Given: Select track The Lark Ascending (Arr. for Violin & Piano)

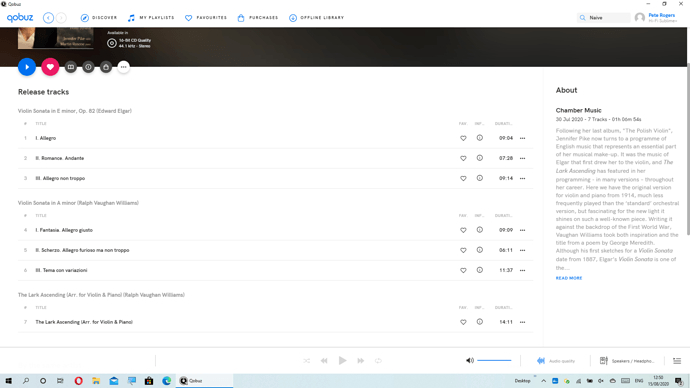Looking at the screenshot, I should (x=84, y=322).
